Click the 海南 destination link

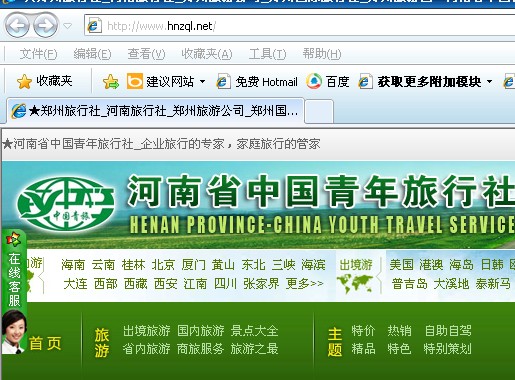[73, 265]
